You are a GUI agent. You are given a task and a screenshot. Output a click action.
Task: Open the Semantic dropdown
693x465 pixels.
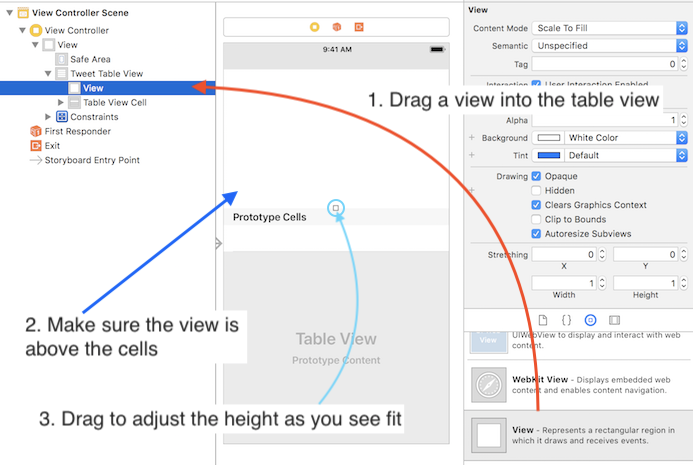609,46
